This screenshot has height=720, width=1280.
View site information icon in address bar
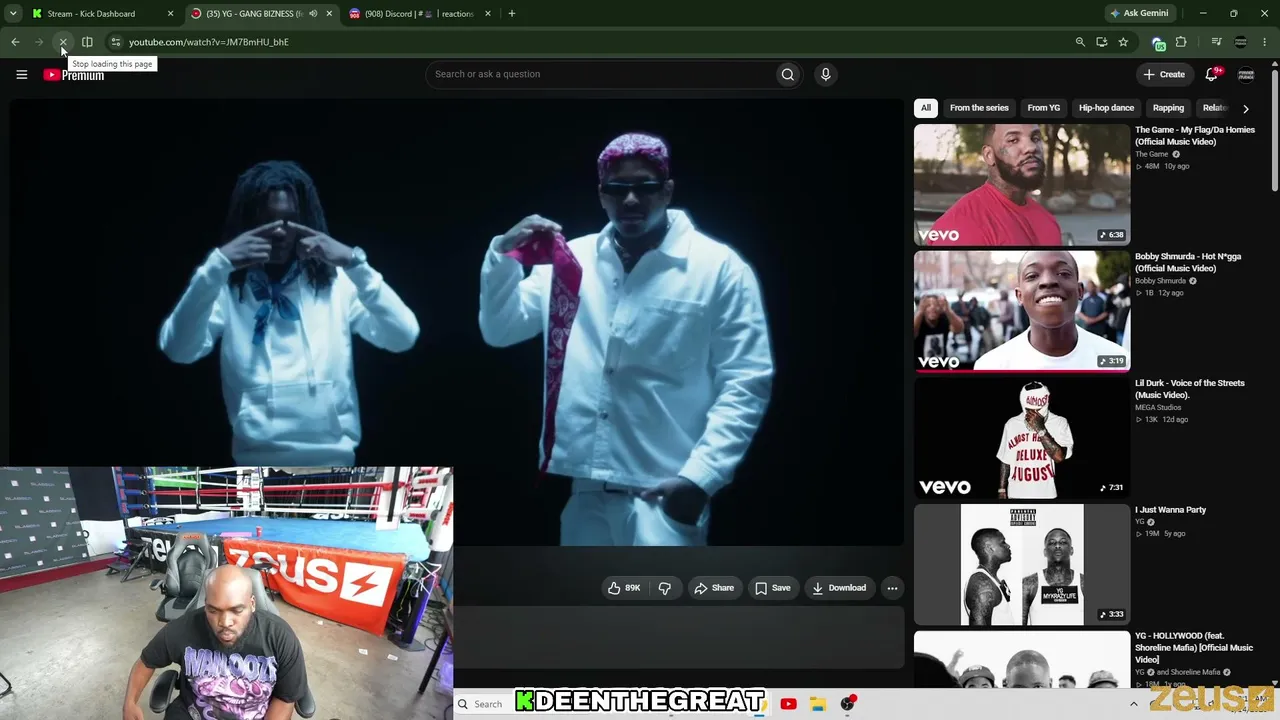115,42
